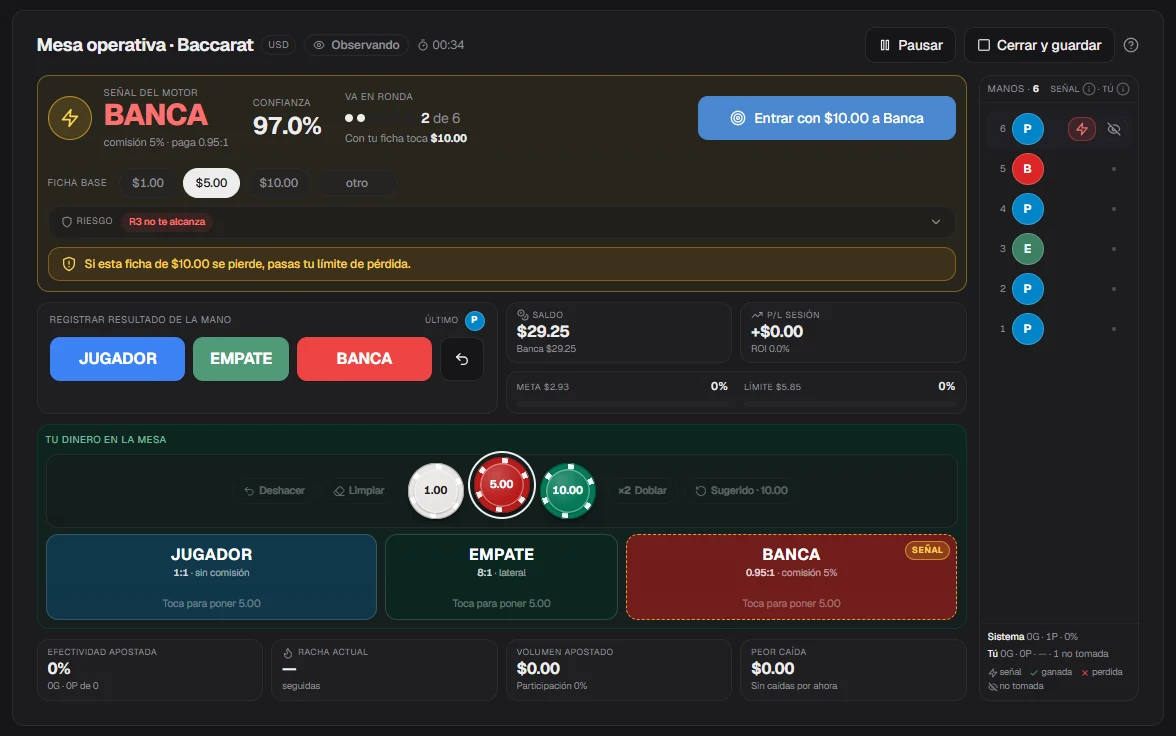
Task: Click Deshacer in the chip tray
Action: coord(274,491)
